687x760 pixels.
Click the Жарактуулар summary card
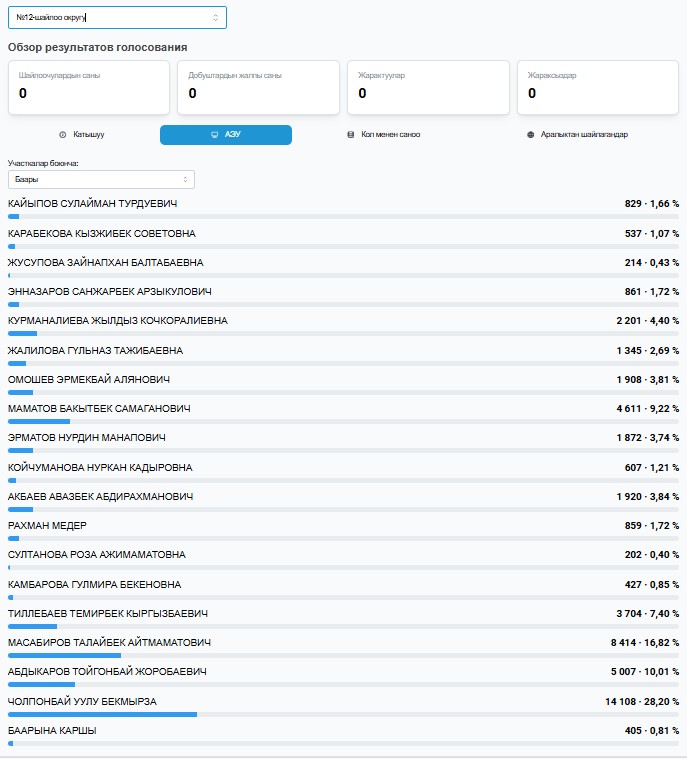428,86
